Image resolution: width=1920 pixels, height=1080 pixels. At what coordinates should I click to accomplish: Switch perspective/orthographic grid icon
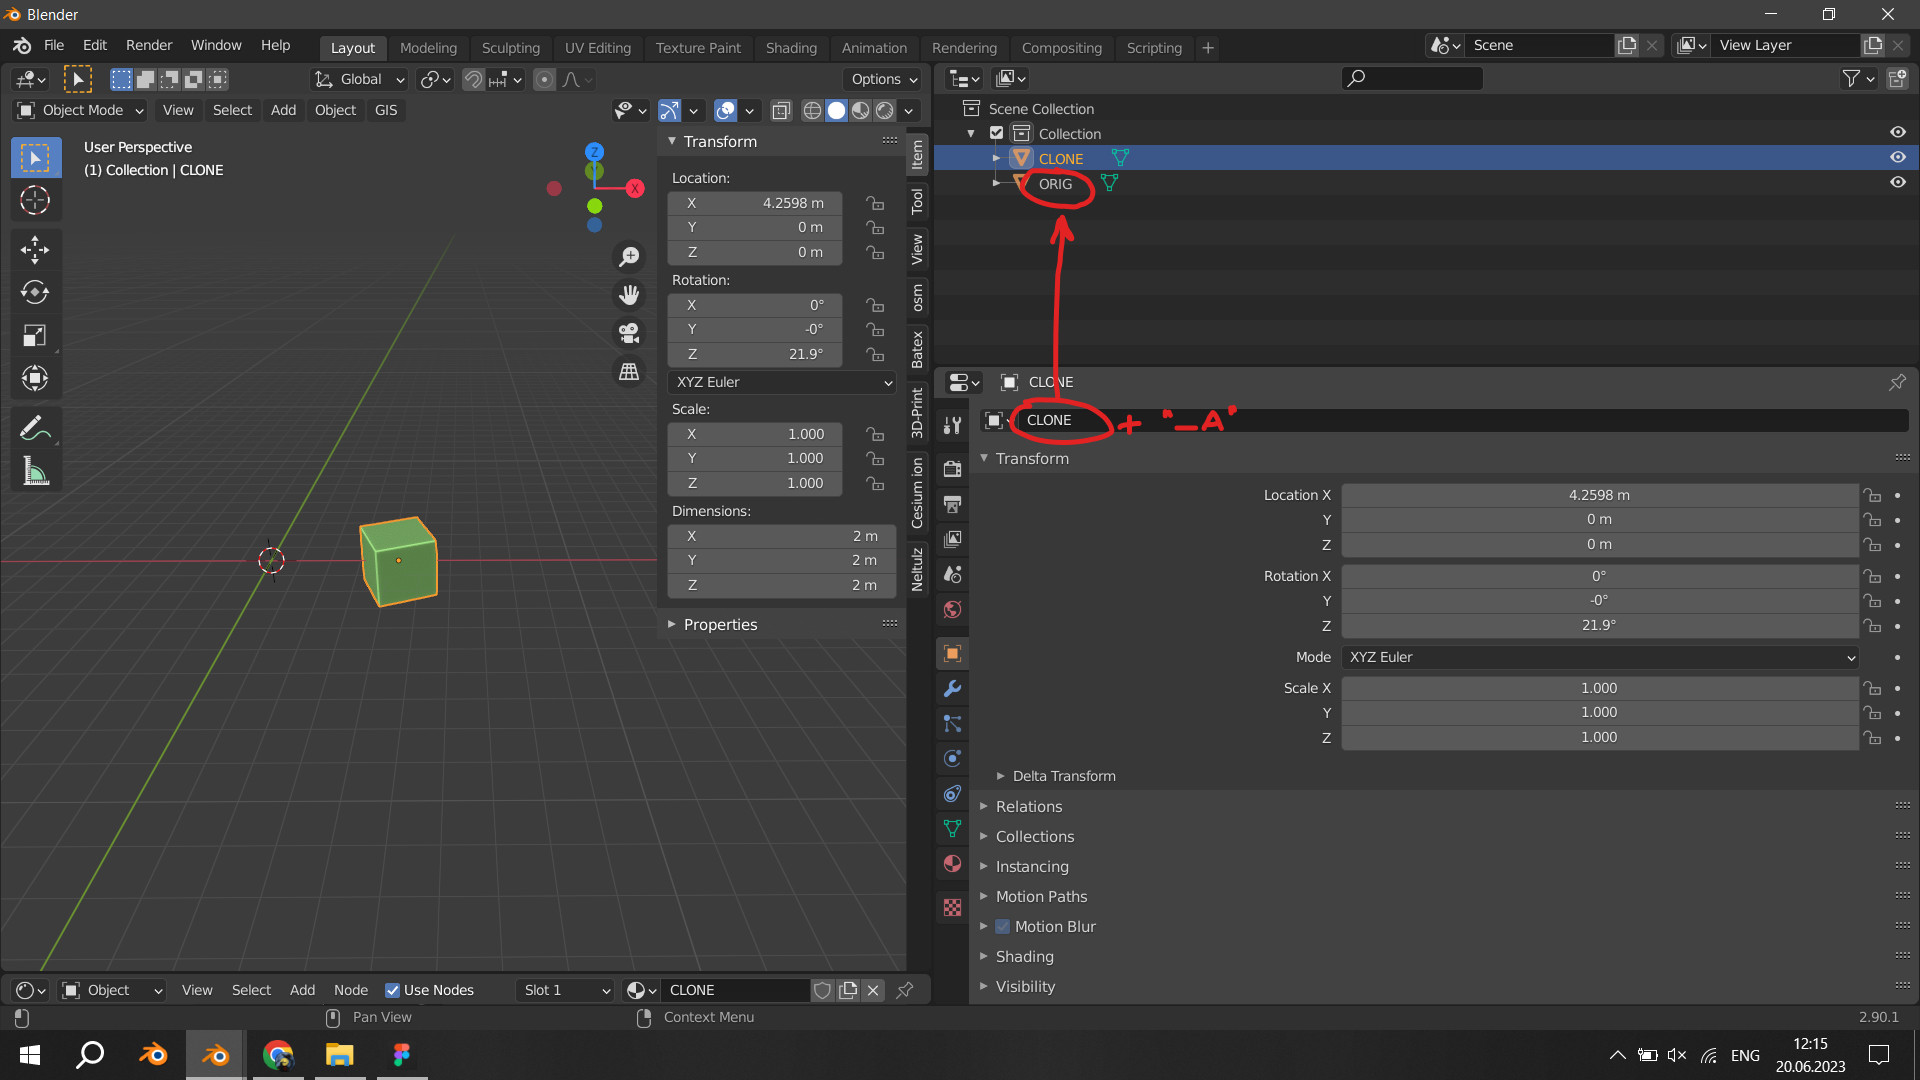click(629, 371)
